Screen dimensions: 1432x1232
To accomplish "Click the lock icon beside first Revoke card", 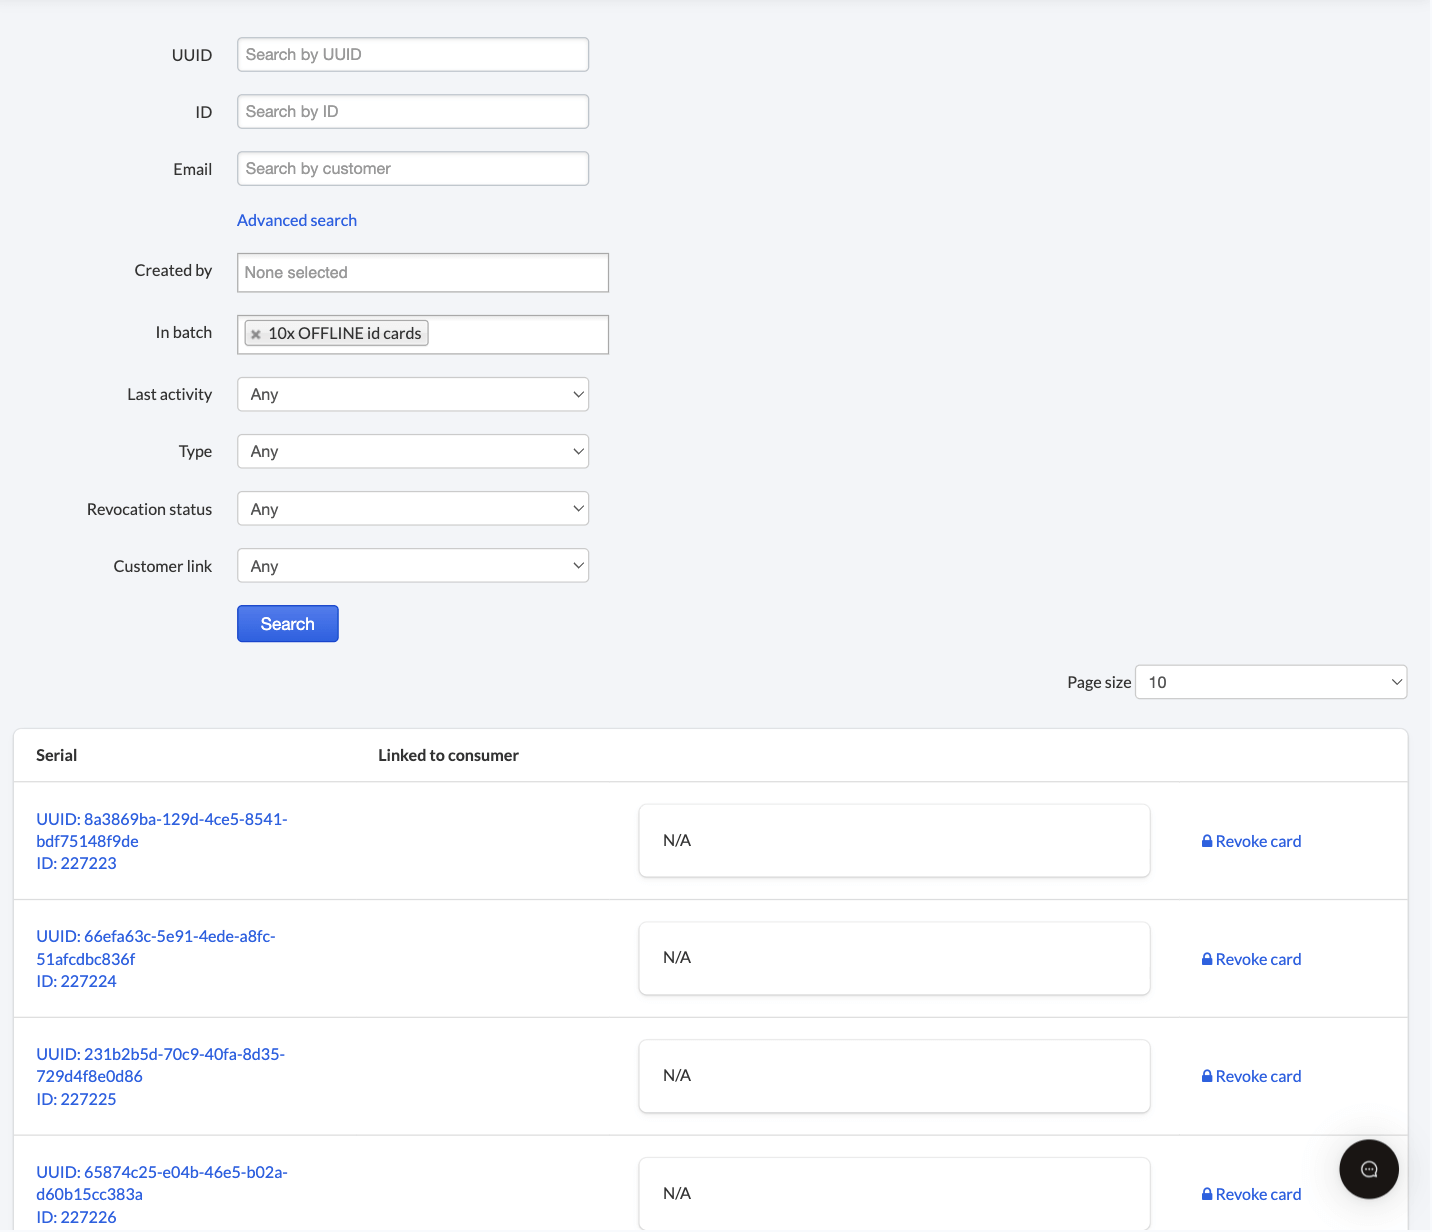I will [x=1207, y=841].
